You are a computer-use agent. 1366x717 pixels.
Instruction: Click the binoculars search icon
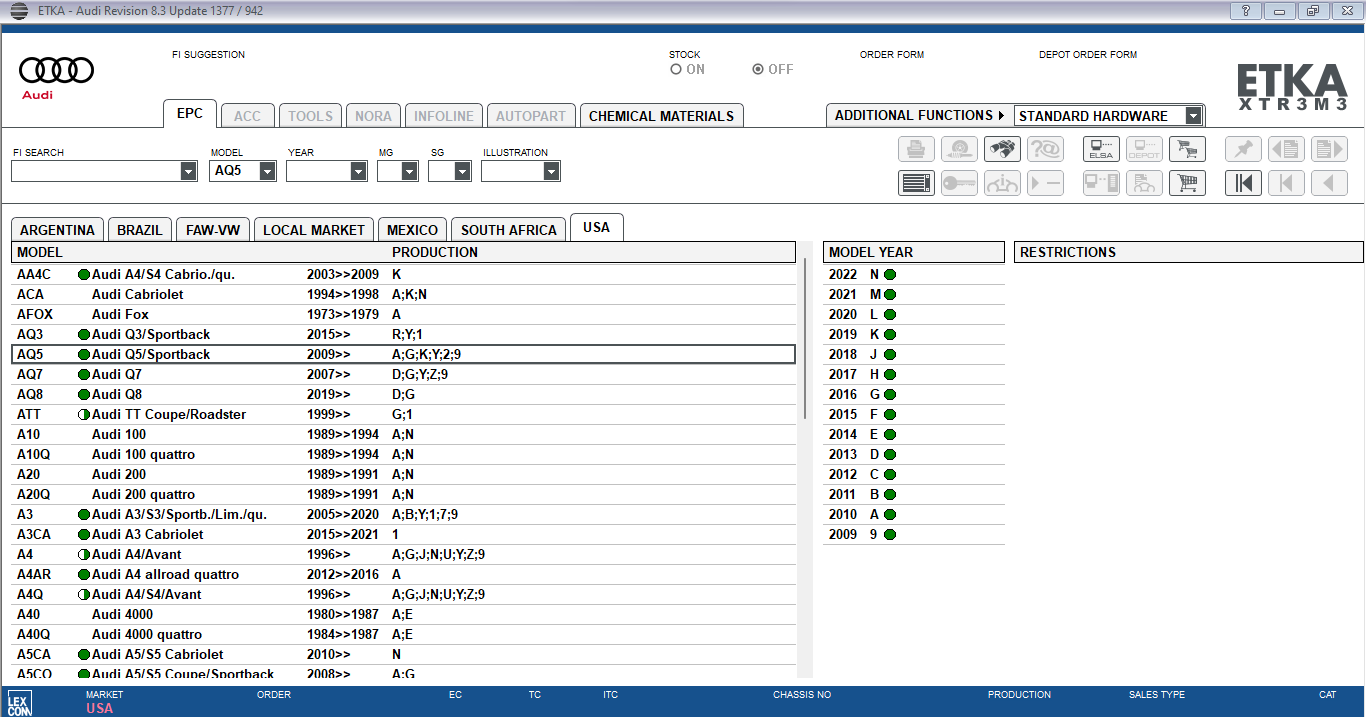(x=1002, y=149)
